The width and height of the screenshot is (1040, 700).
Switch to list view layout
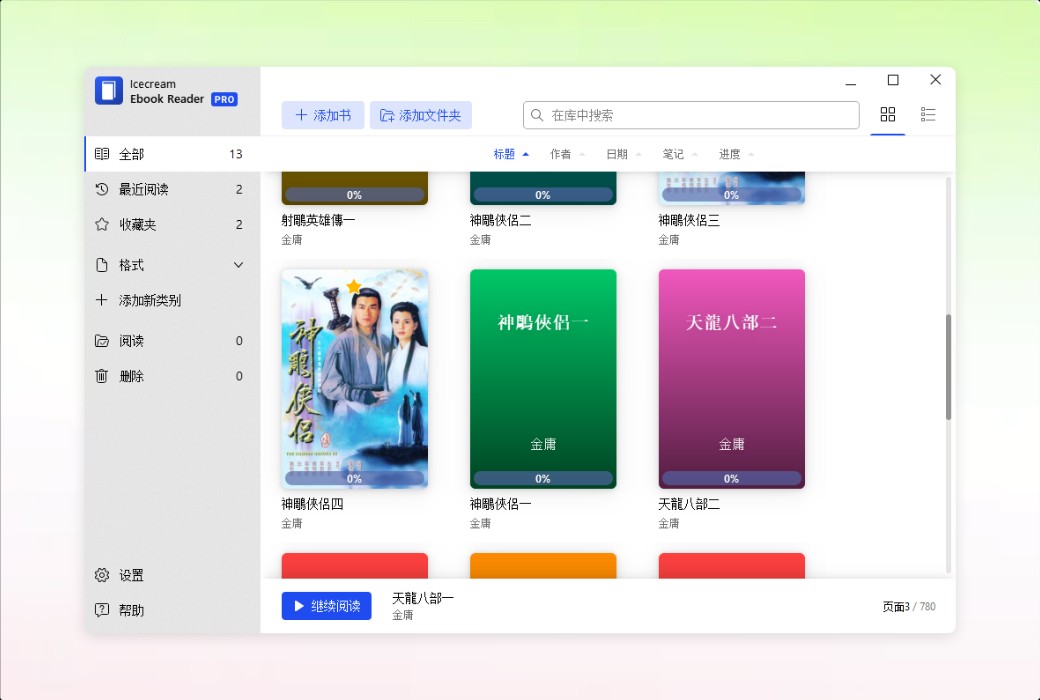pos(928,114)
